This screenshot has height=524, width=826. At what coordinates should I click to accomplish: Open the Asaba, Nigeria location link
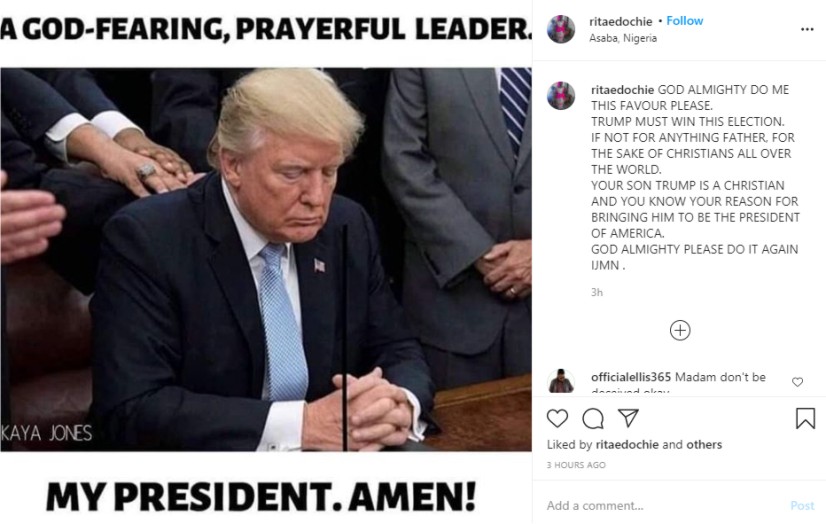pos(623,38)
